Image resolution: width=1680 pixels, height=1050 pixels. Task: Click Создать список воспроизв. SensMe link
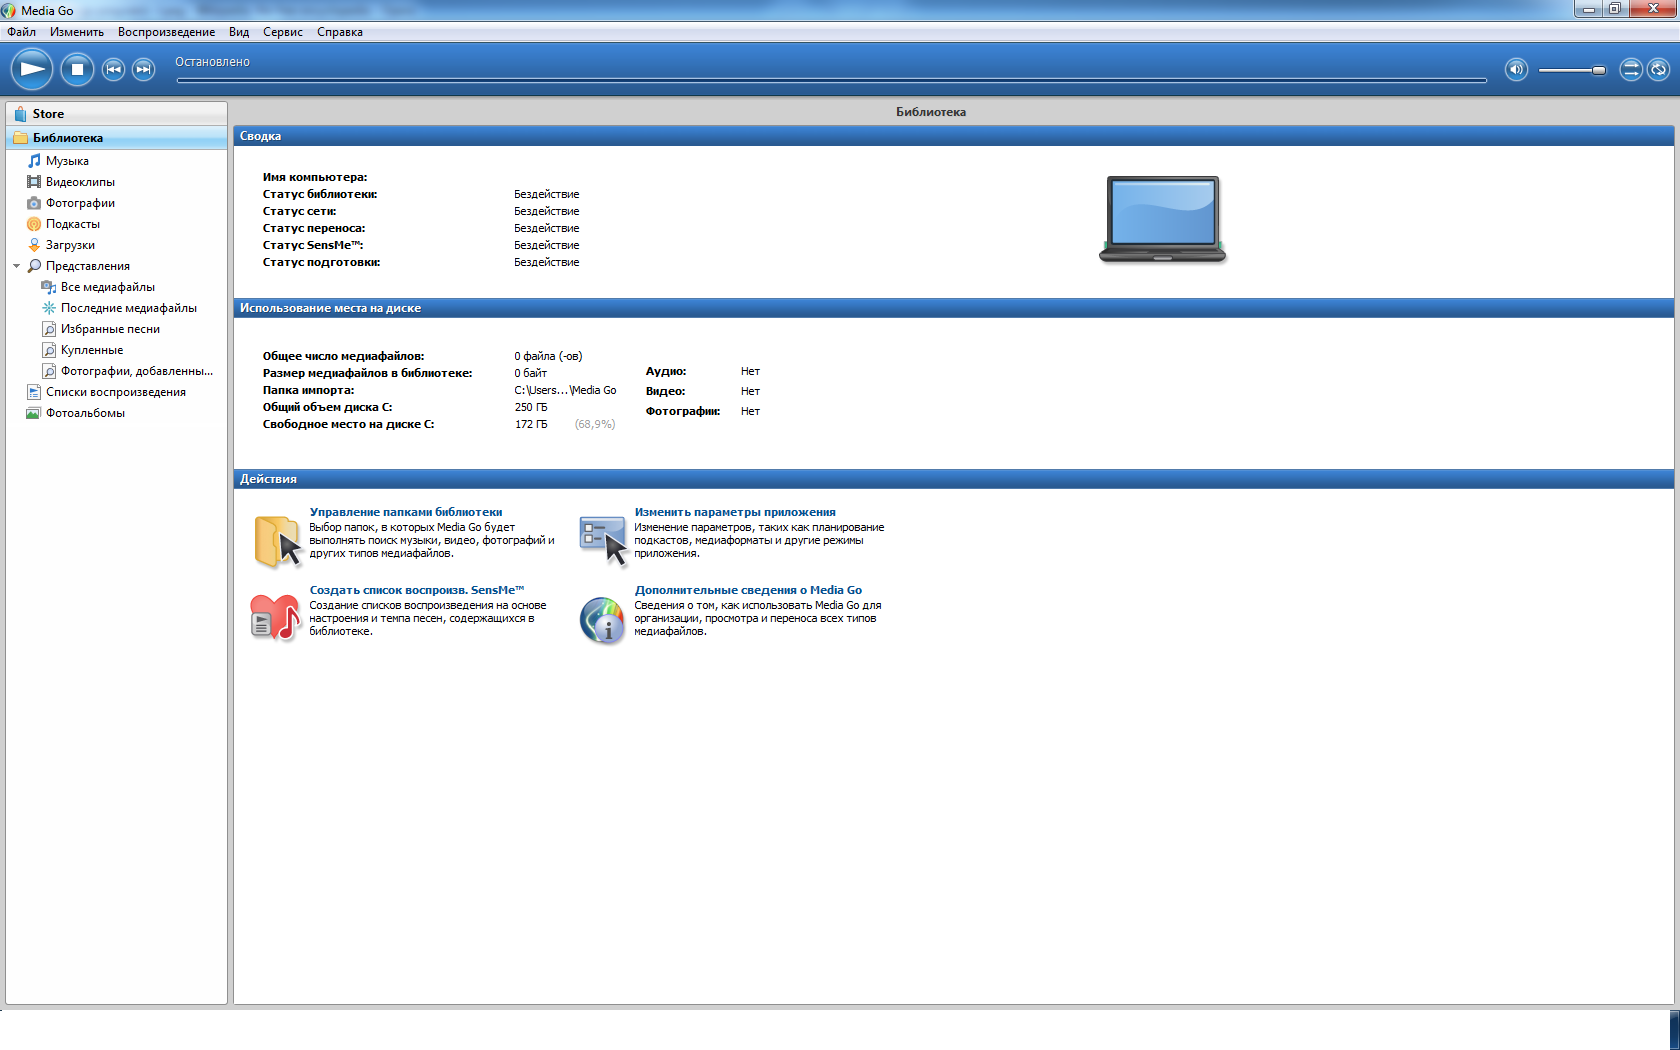(417, 590)
